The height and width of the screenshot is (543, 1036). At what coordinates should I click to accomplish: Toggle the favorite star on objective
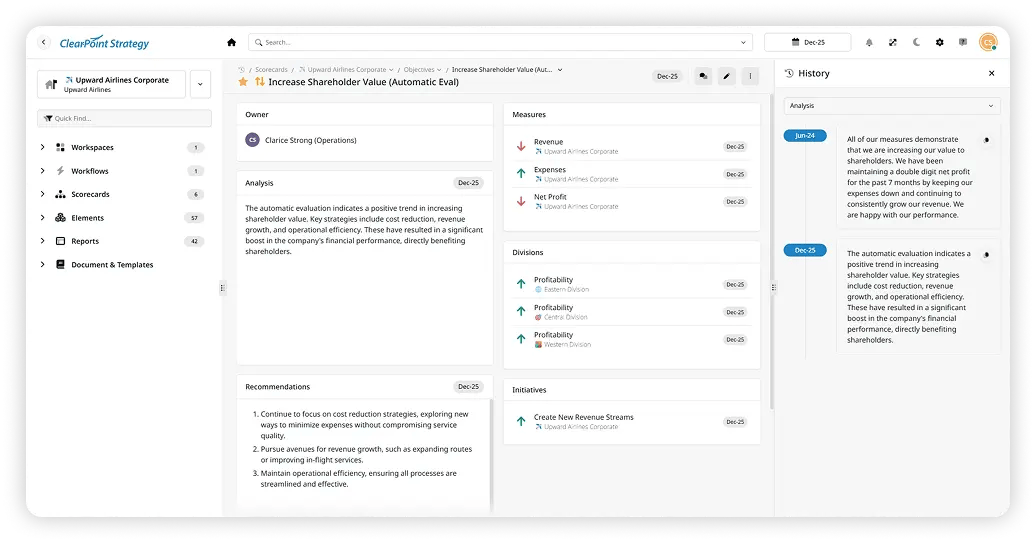tap(243, 82)
